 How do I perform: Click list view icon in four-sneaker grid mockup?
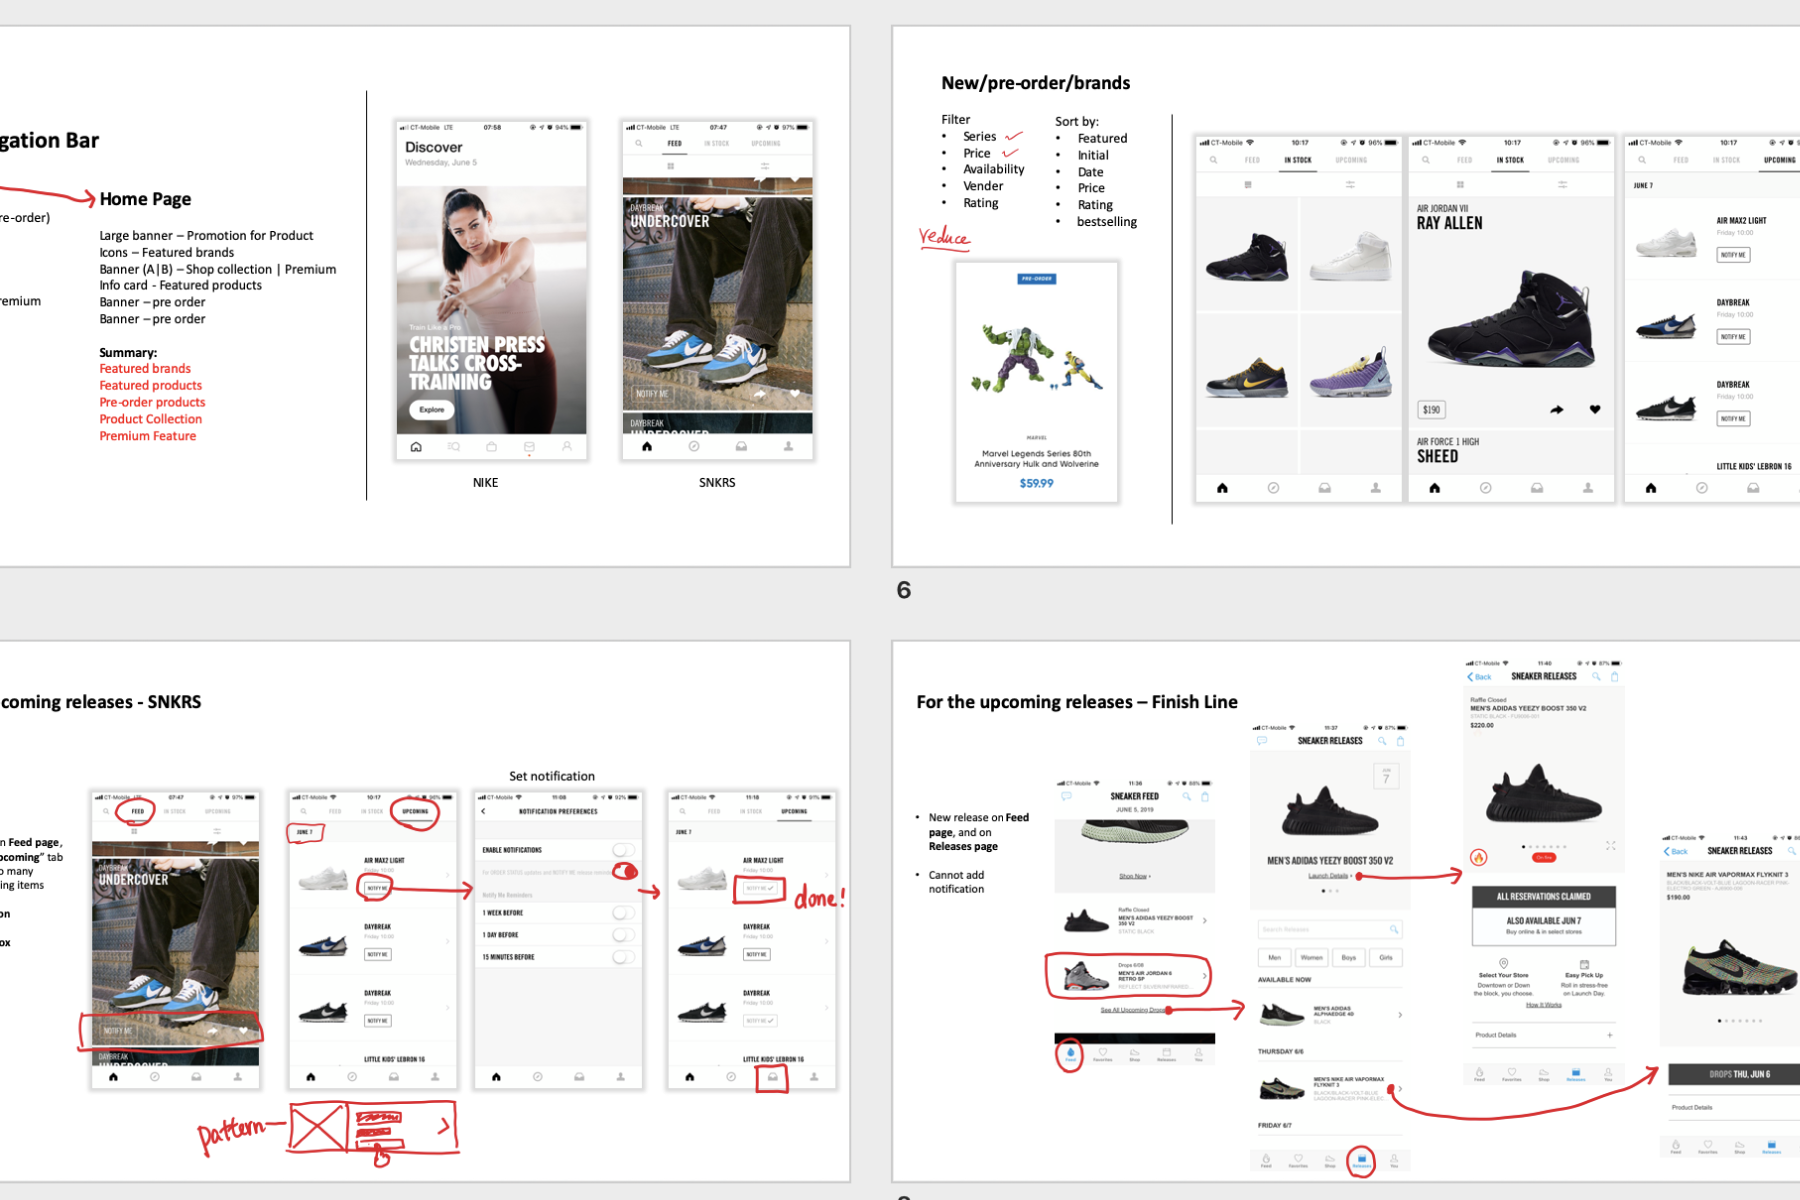1248,185
